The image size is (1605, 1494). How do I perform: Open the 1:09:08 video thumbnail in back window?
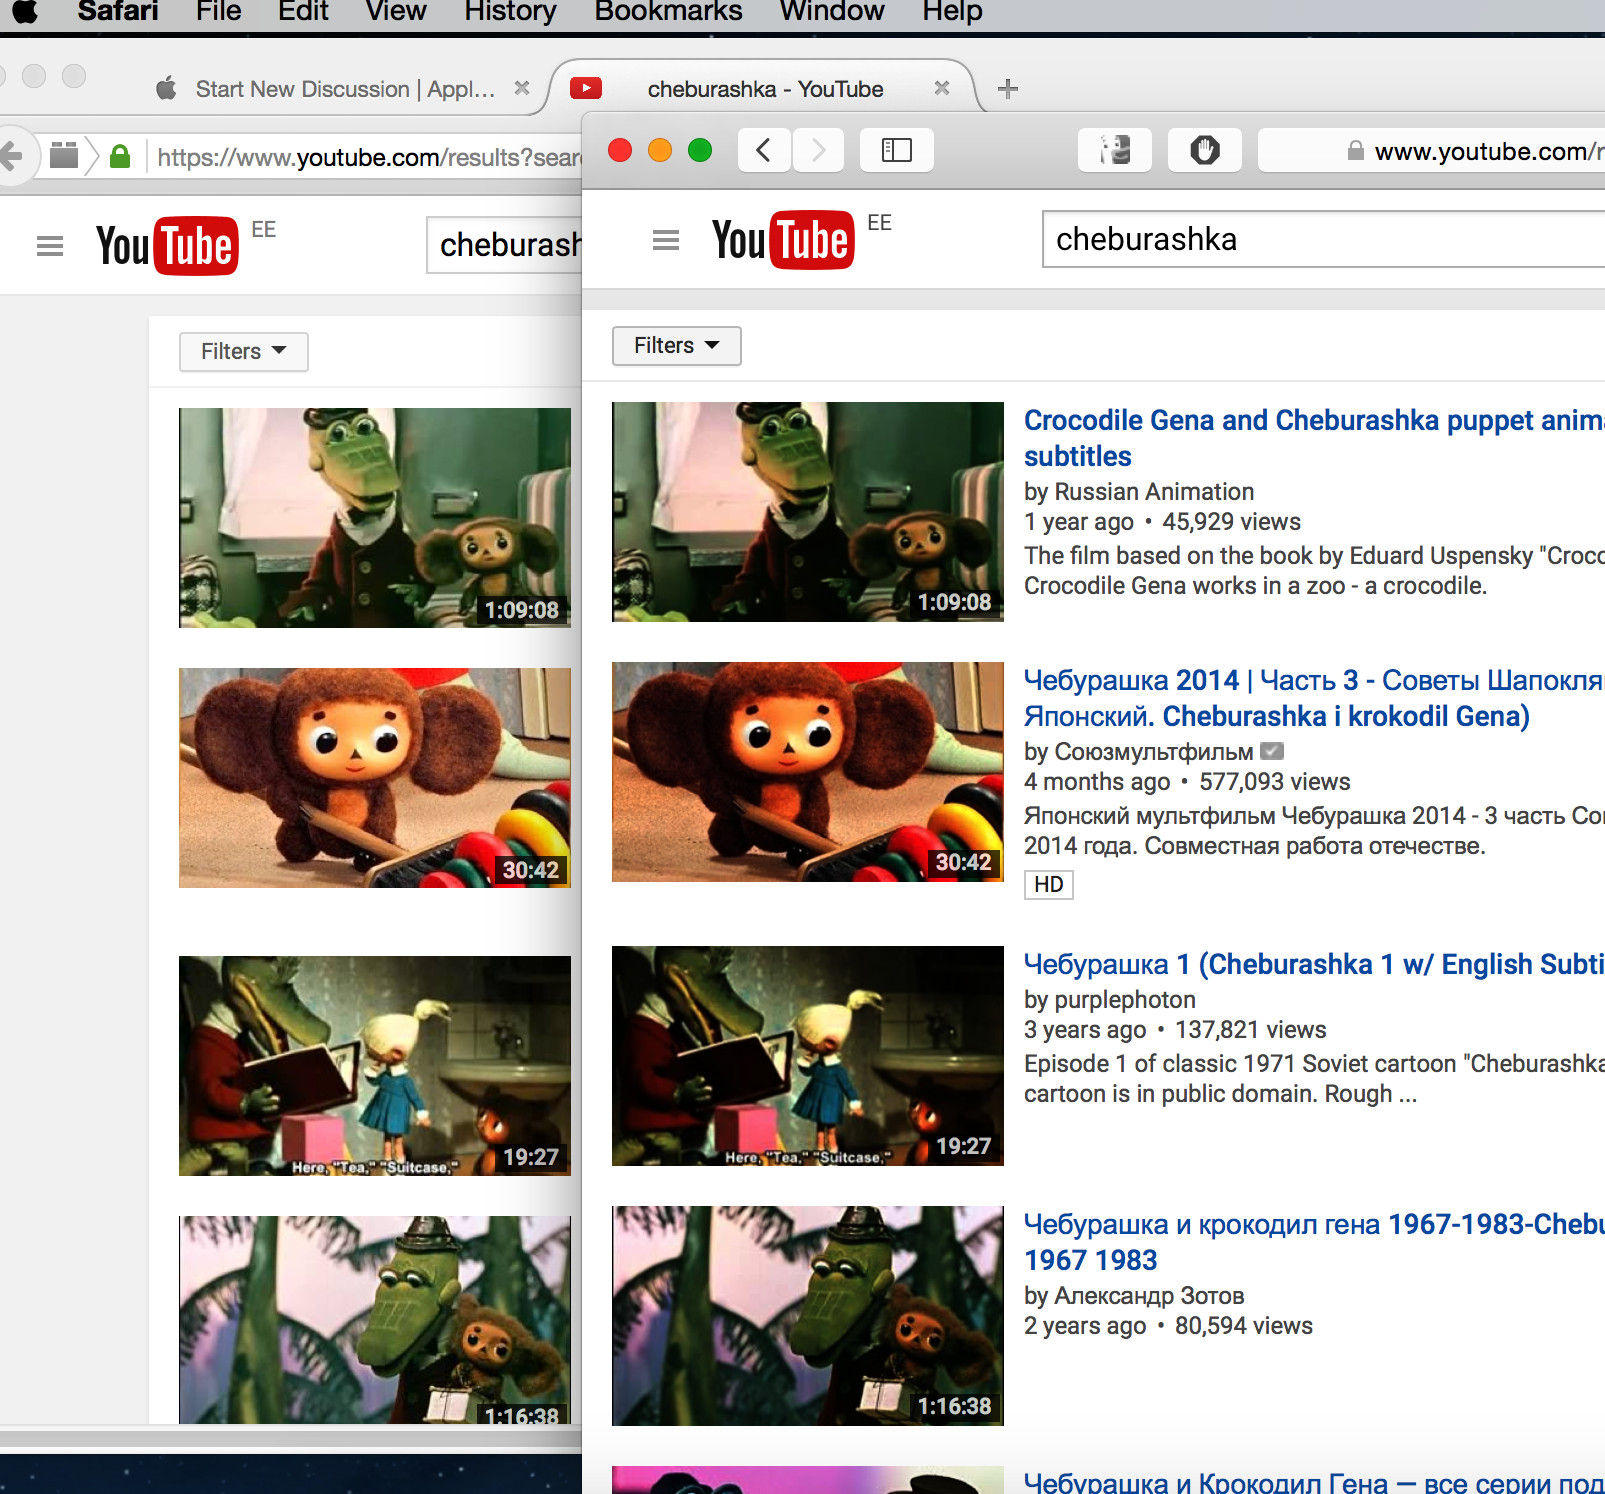tap(375, 518)
